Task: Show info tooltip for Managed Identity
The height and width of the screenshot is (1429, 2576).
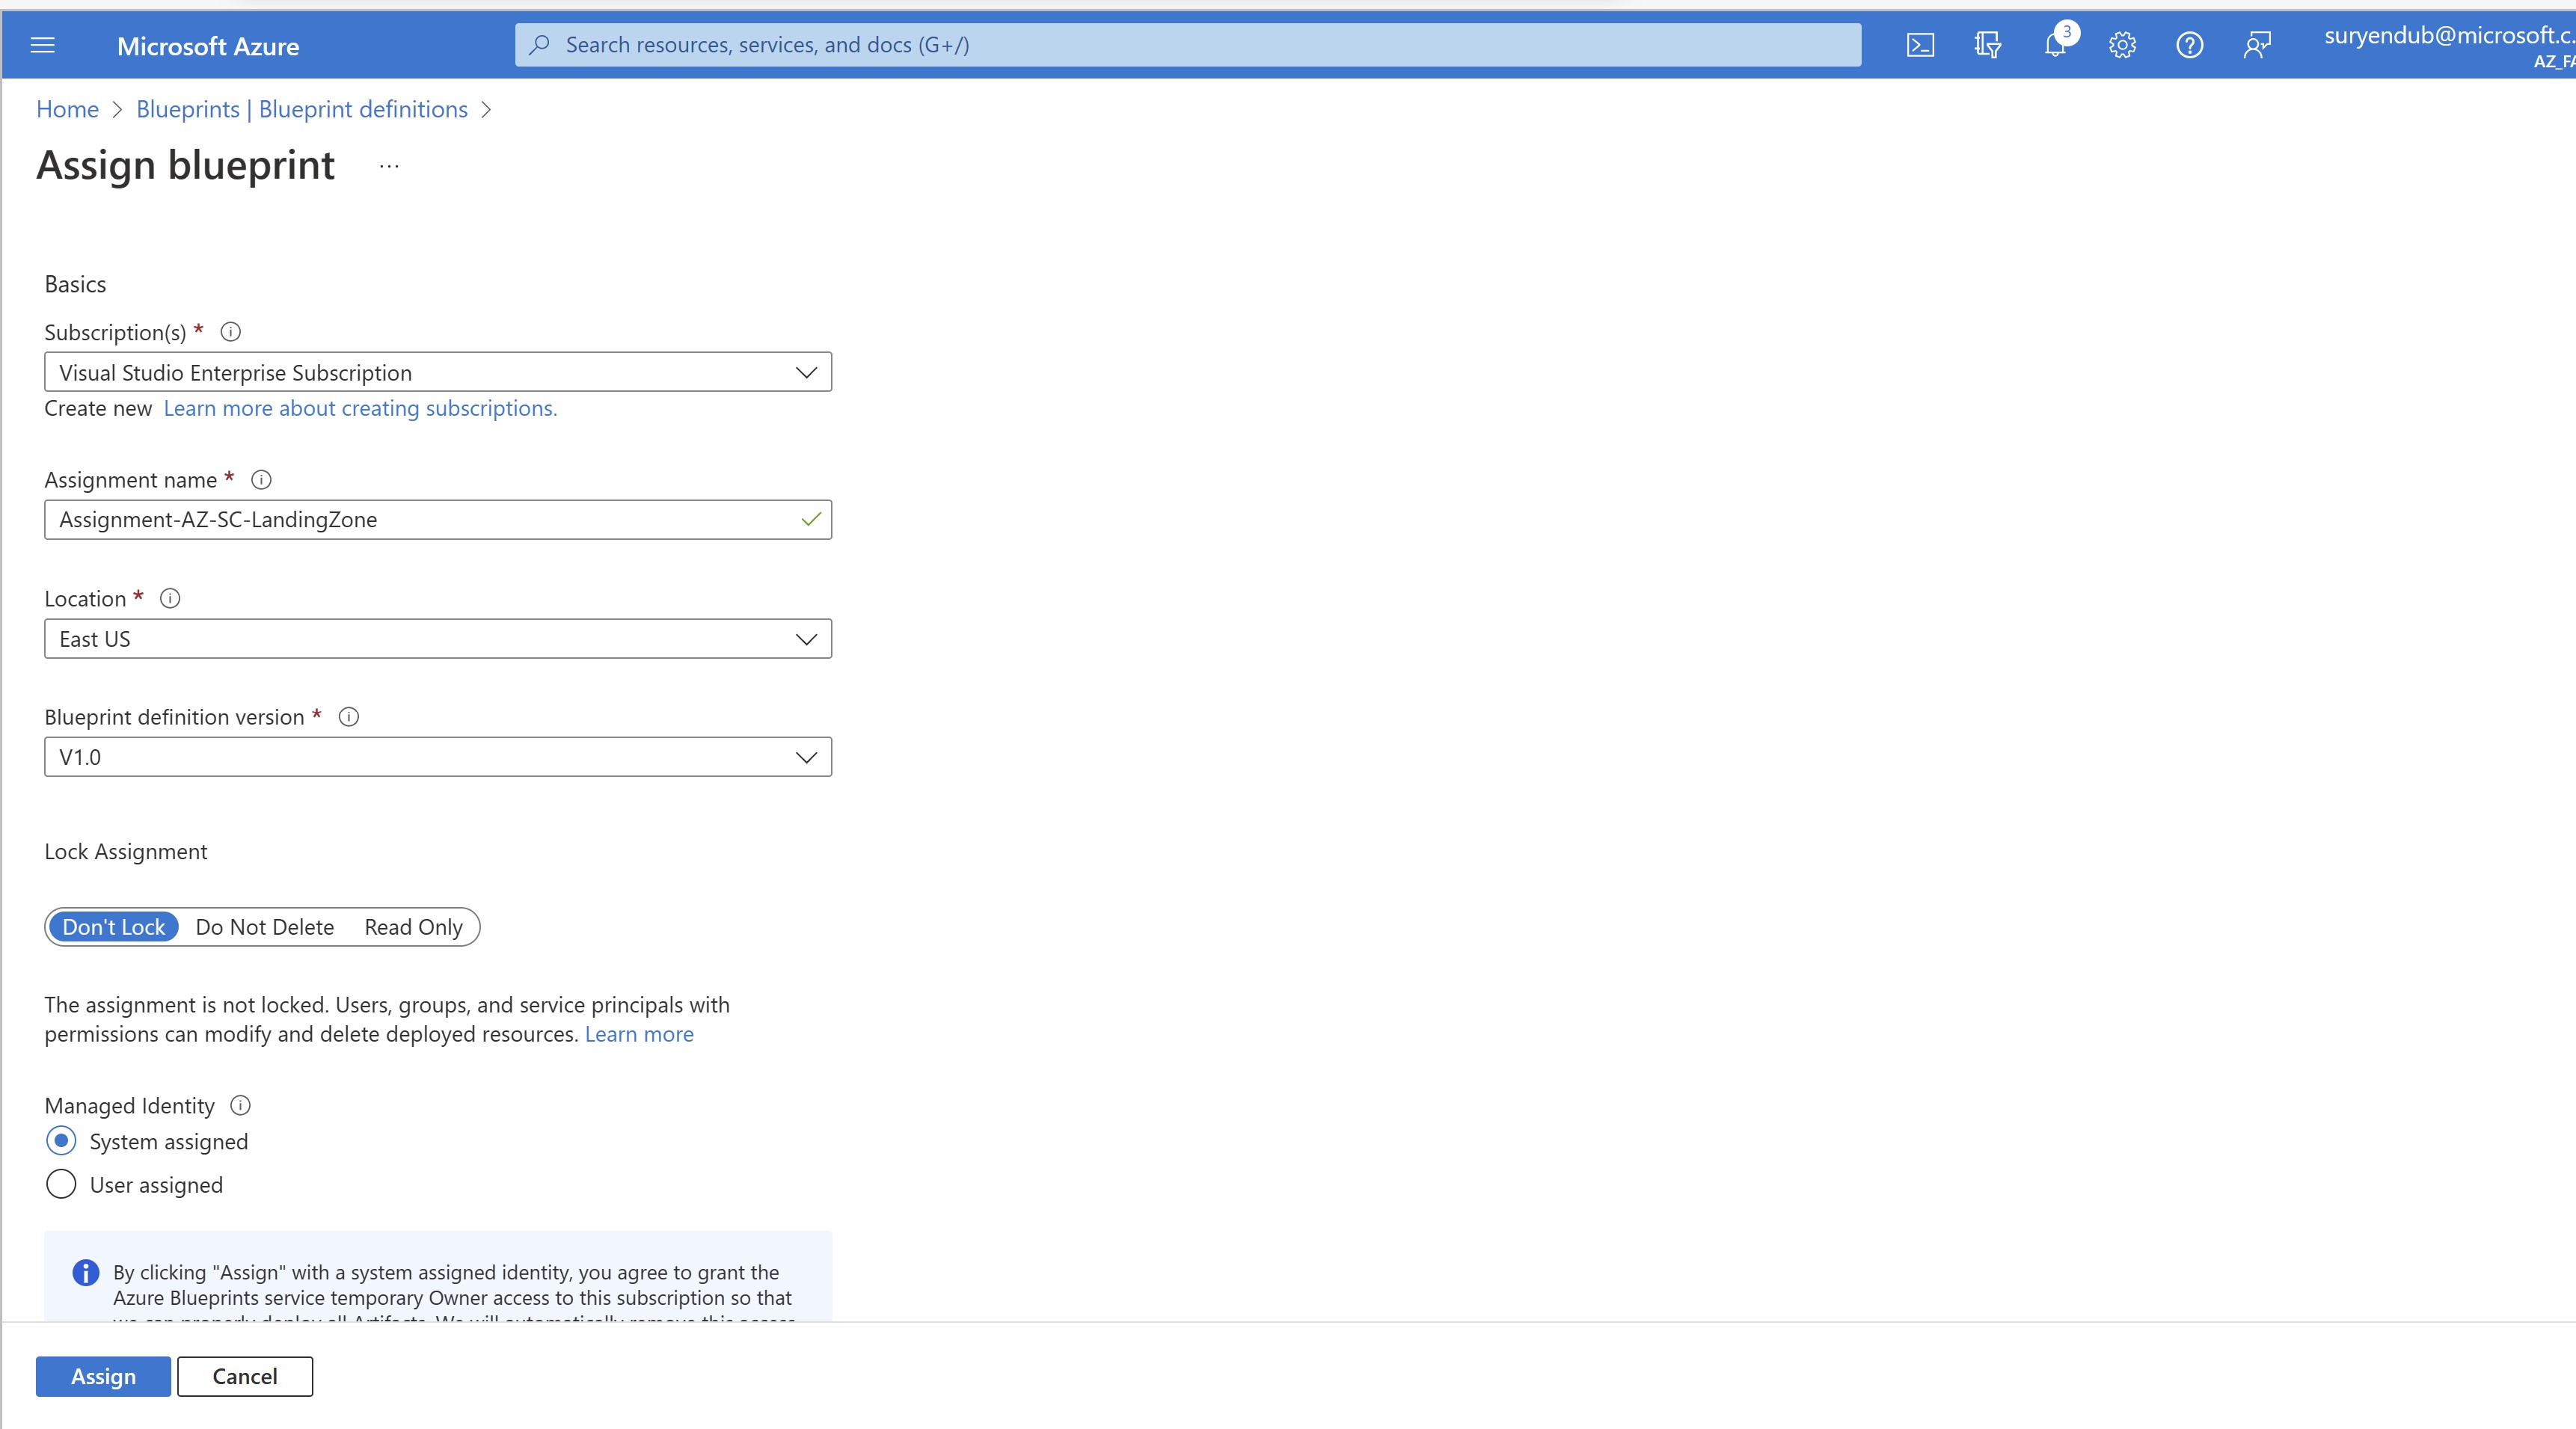Action: (240, 1105)
